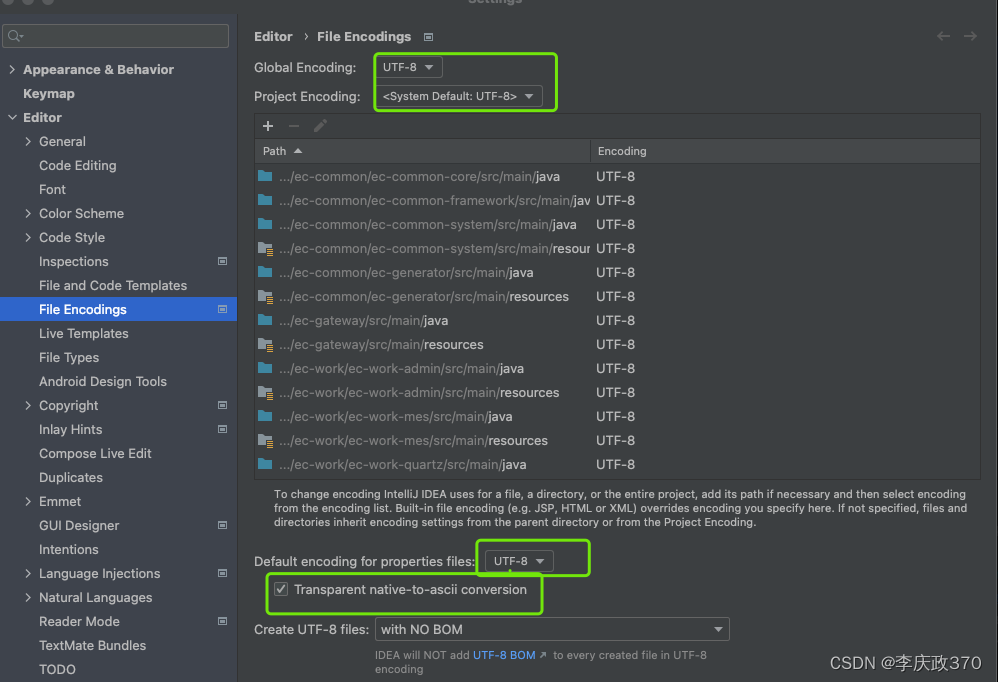Click folder icon of ec-work-quartz java path
The height and width of the screenshot is (682, 998).
[265, 464]
